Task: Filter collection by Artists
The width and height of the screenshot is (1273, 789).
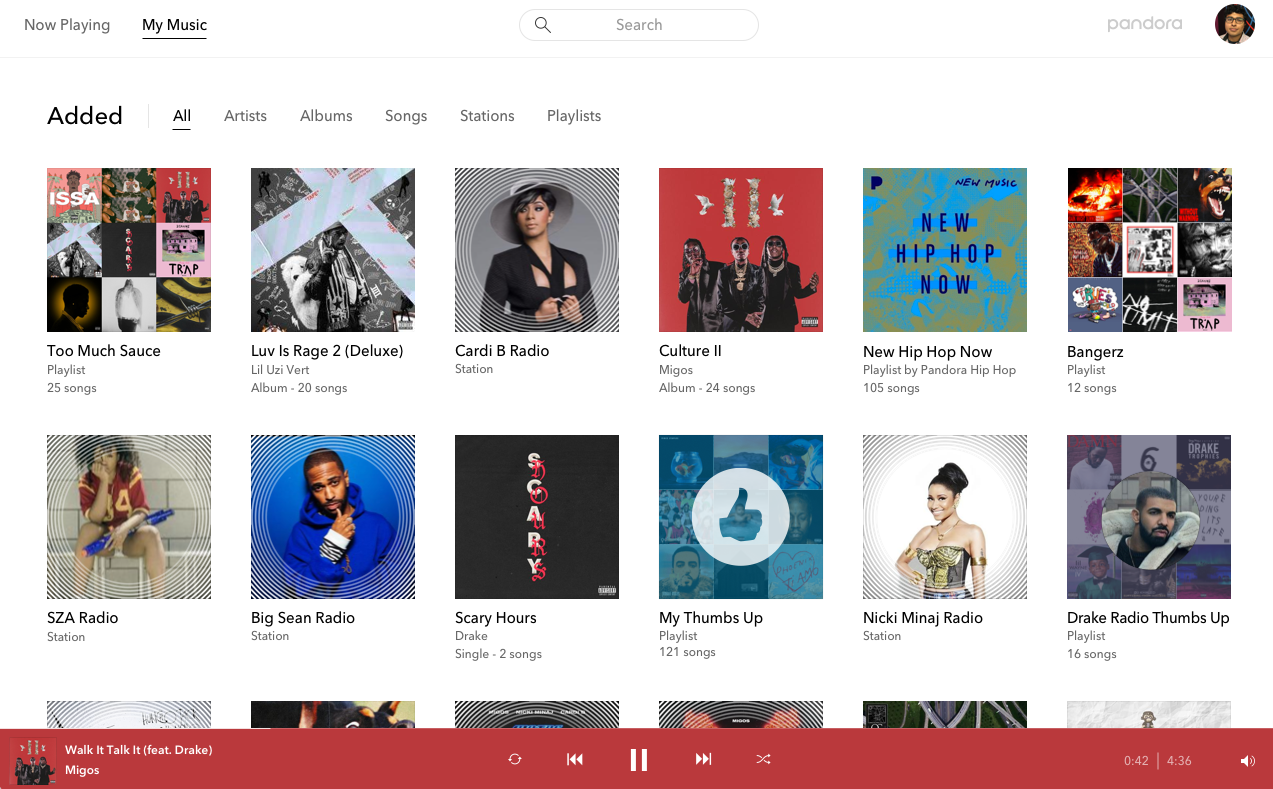Action: point(245,116)
